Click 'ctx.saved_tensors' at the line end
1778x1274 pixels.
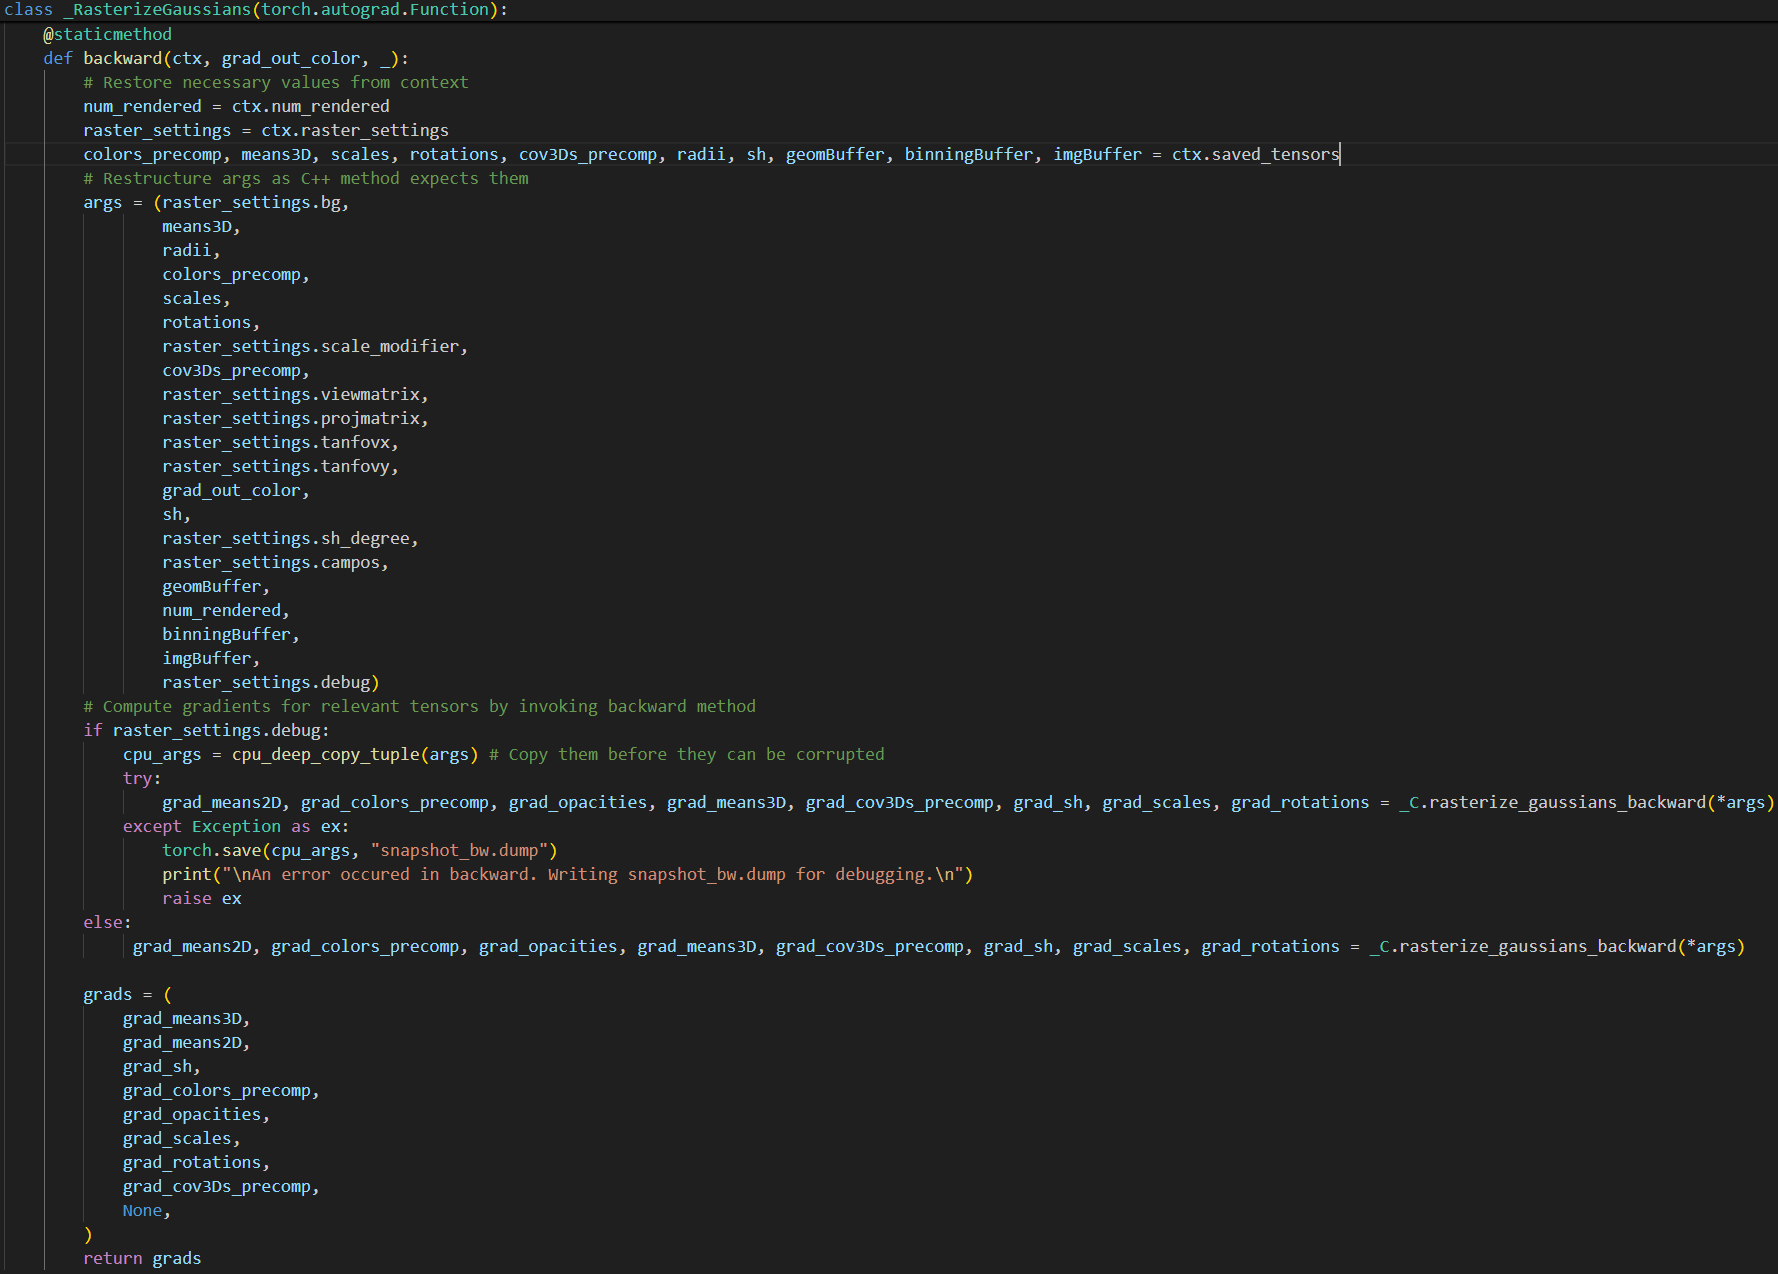[1255, 154]
